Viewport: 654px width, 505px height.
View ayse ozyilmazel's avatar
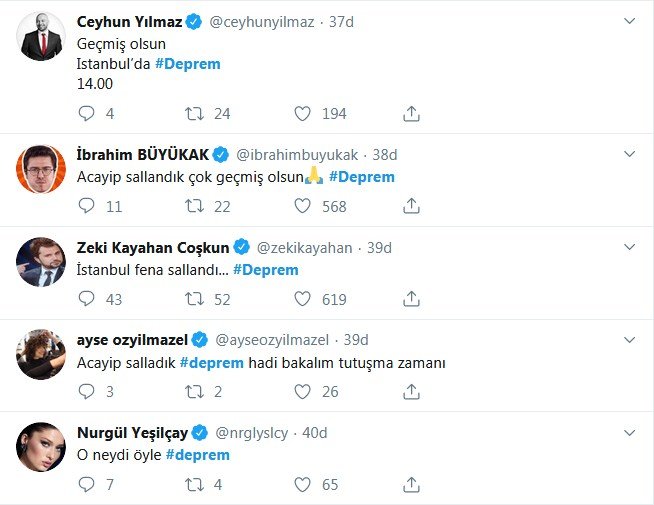click(x=41, y=356)
